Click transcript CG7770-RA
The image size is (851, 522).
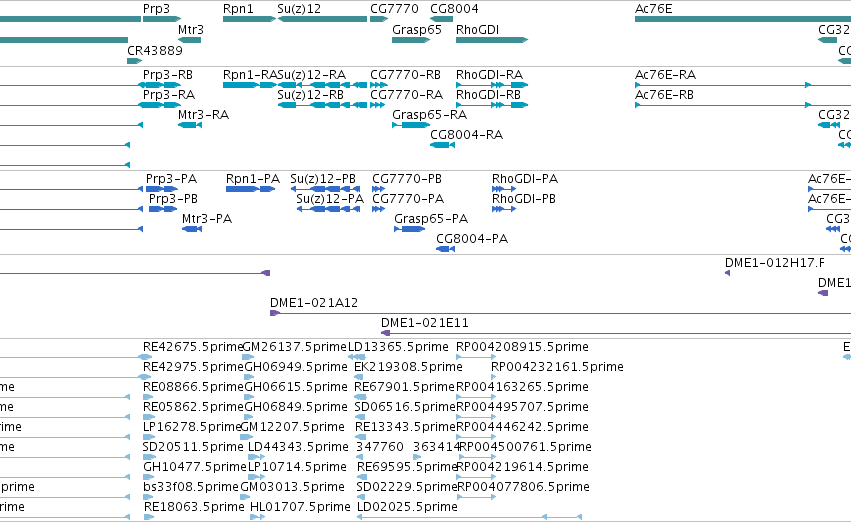click(379, 105)
